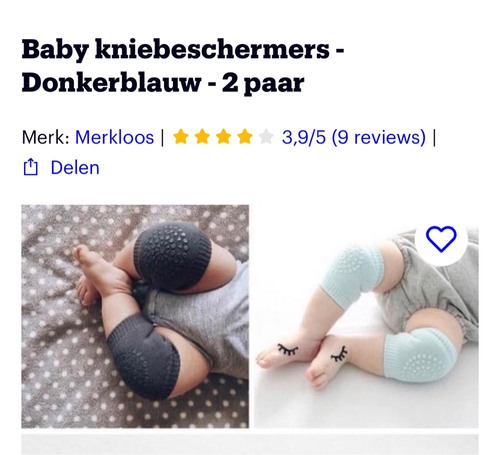
Task: Select the fourth yellow rating star
Action: coord(245,137)
